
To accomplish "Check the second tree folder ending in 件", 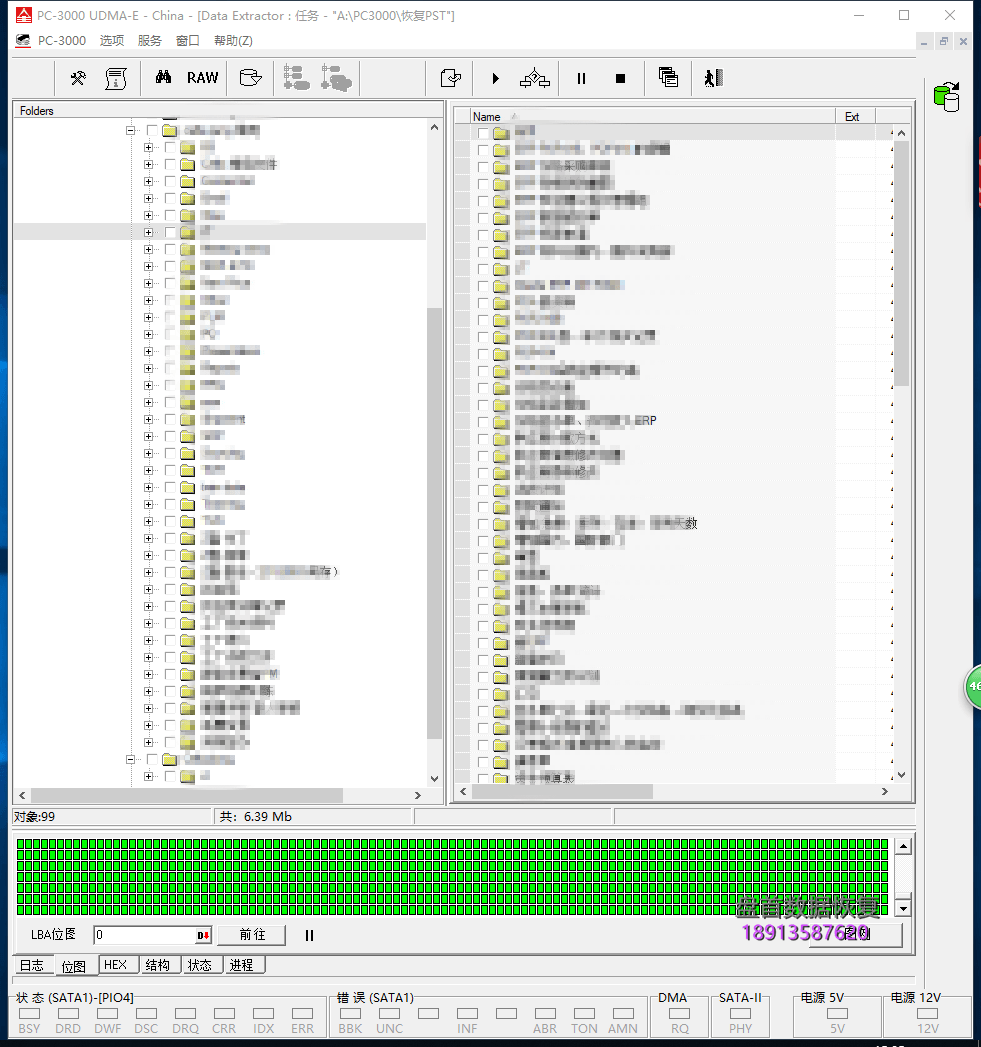I will [x=170, y=164].
